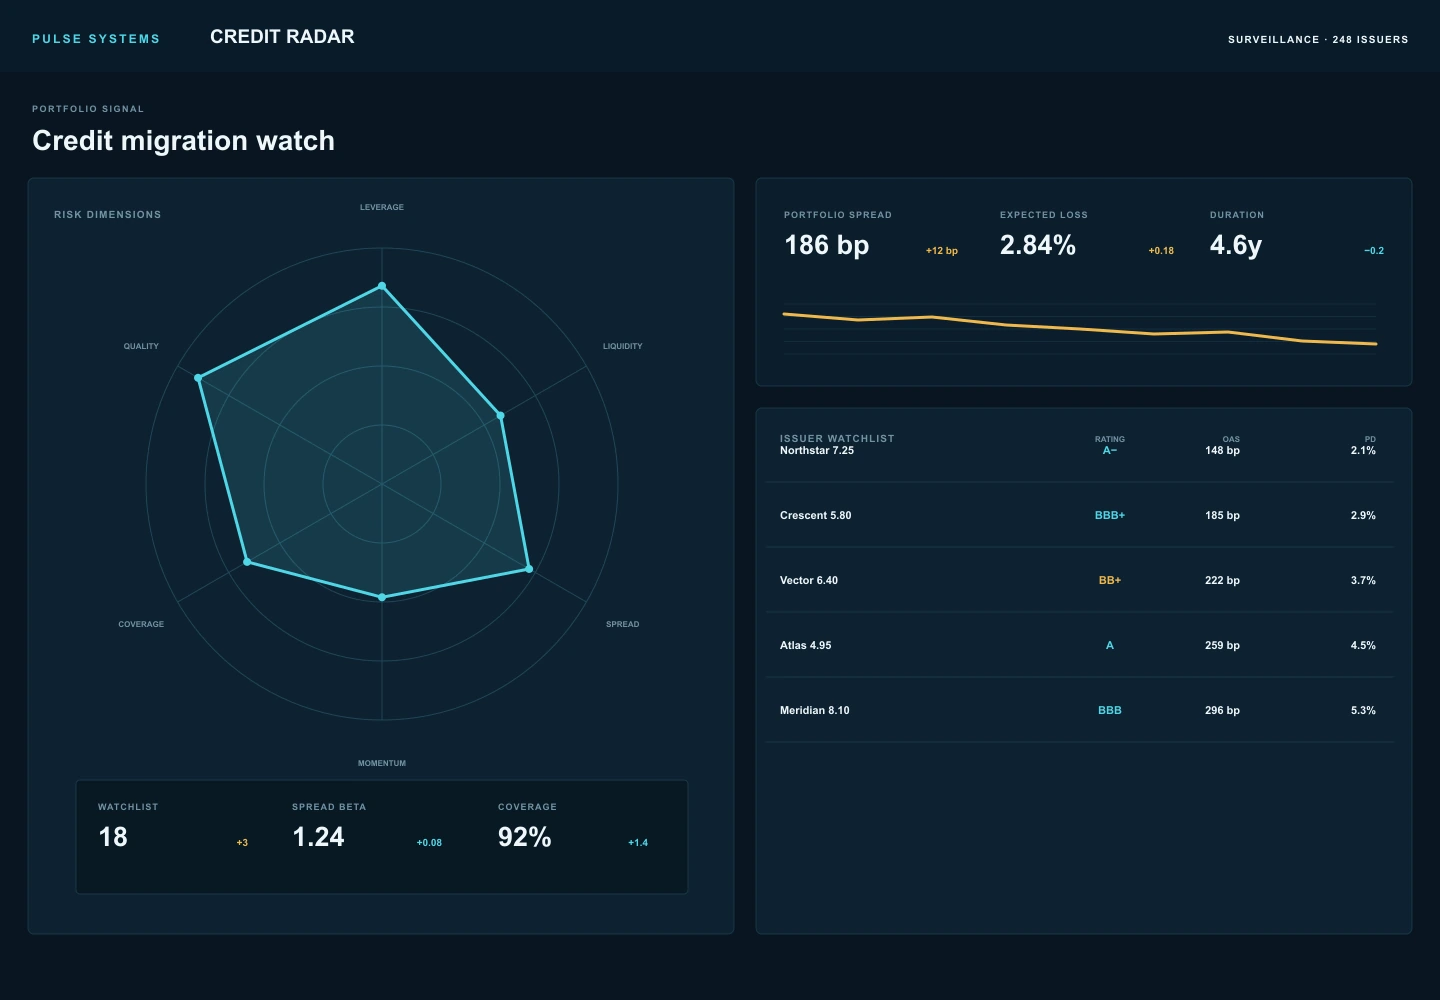Screen dimensions: 1440x1000
Task: Click the LEVERAGE axis label on the radar
Action: point(382,207)
